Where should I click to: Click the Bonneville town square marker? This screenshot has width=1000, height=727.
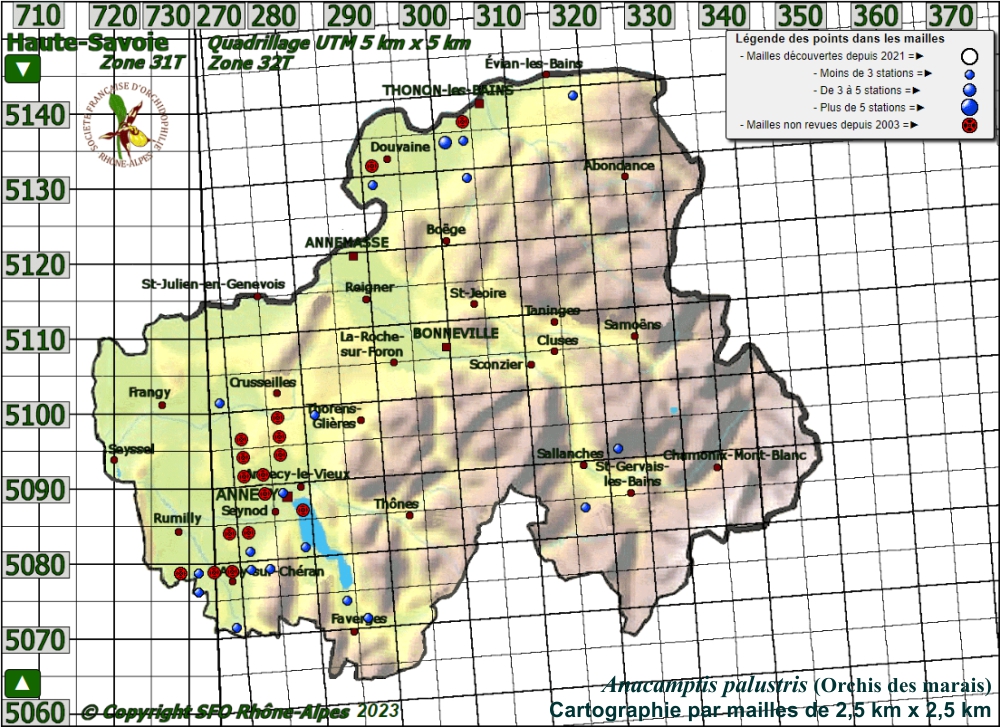point(446,347)
